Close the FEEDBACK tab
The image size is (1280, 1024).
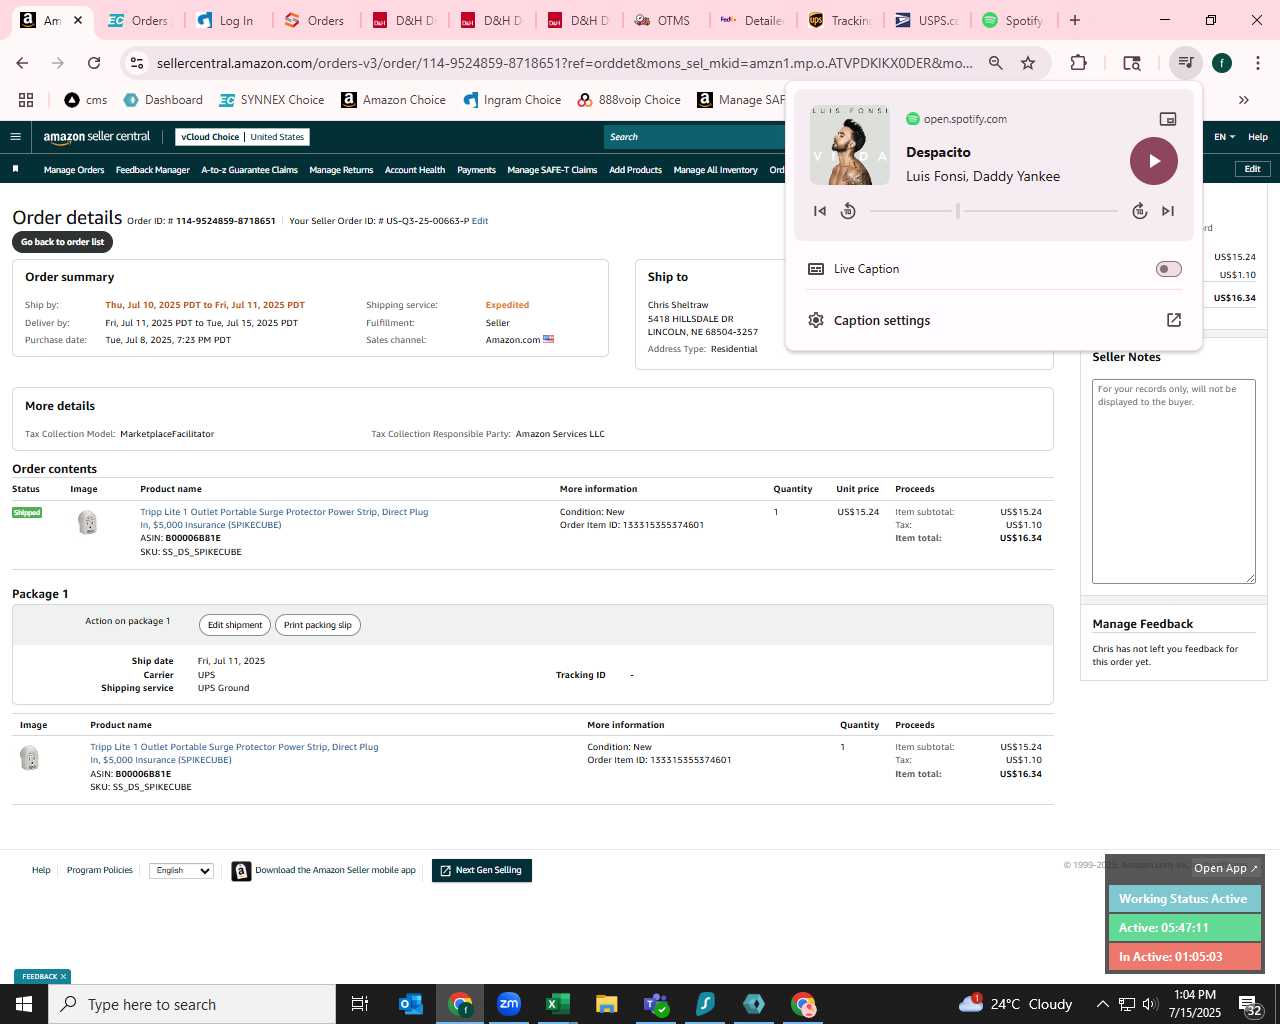(x=63, y=977)
